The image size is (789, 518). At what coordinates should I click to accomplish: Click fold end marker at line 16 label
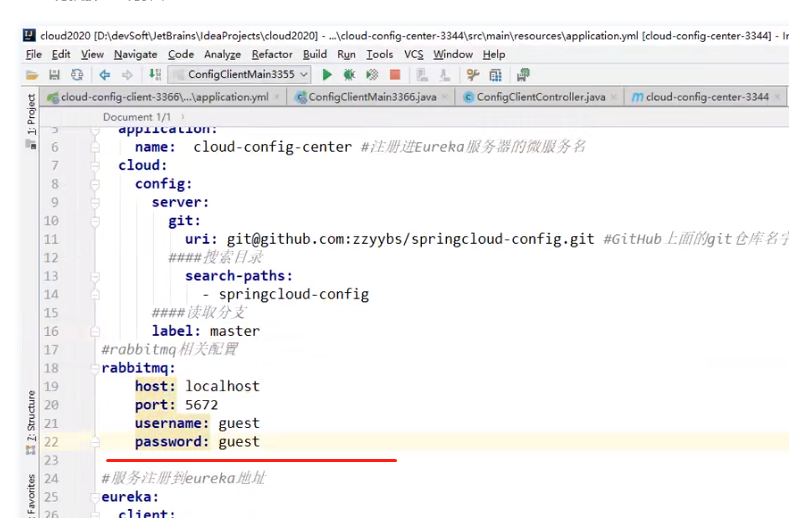click(95, 331)
